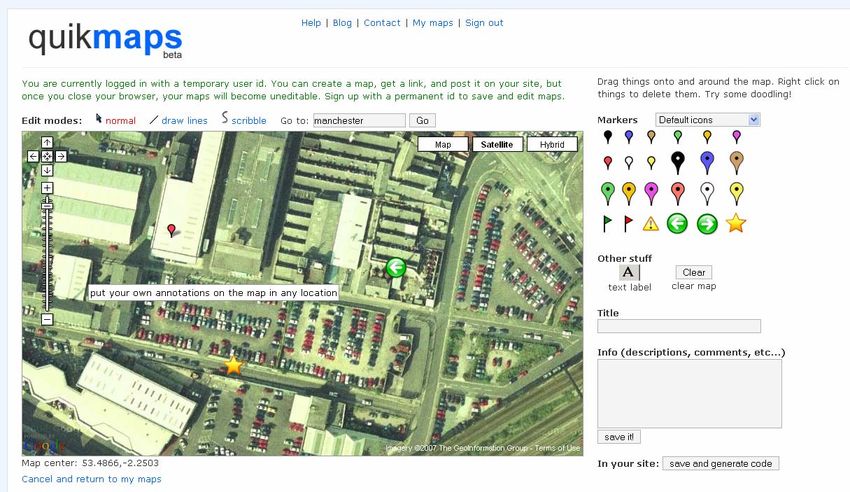This screenshot has height=492, width=850.
Task: Click Cancel and return to my maps
Action: 92,479
